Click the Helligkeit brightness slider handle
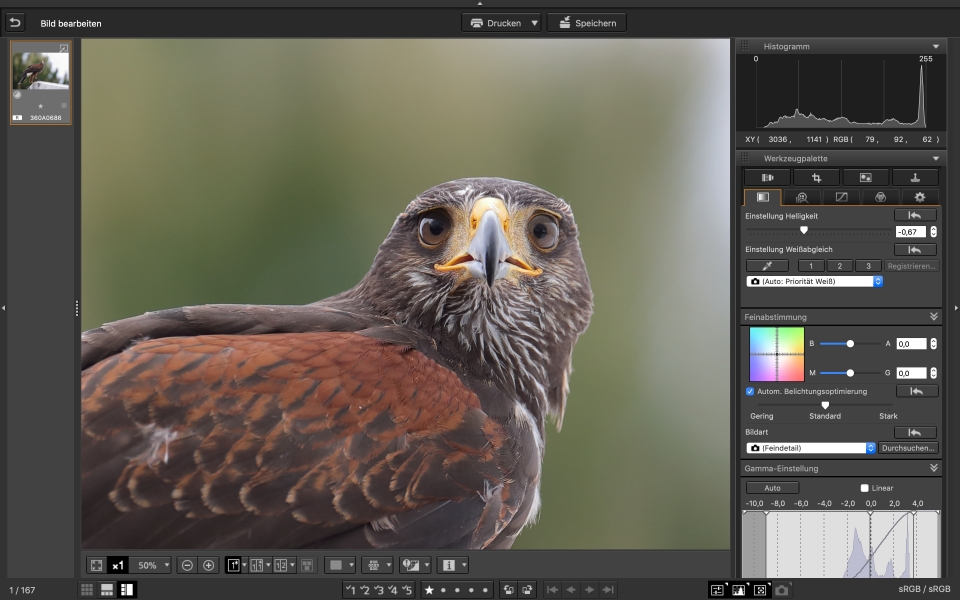This screenshot has height=600, width=960. pos(803,230)
